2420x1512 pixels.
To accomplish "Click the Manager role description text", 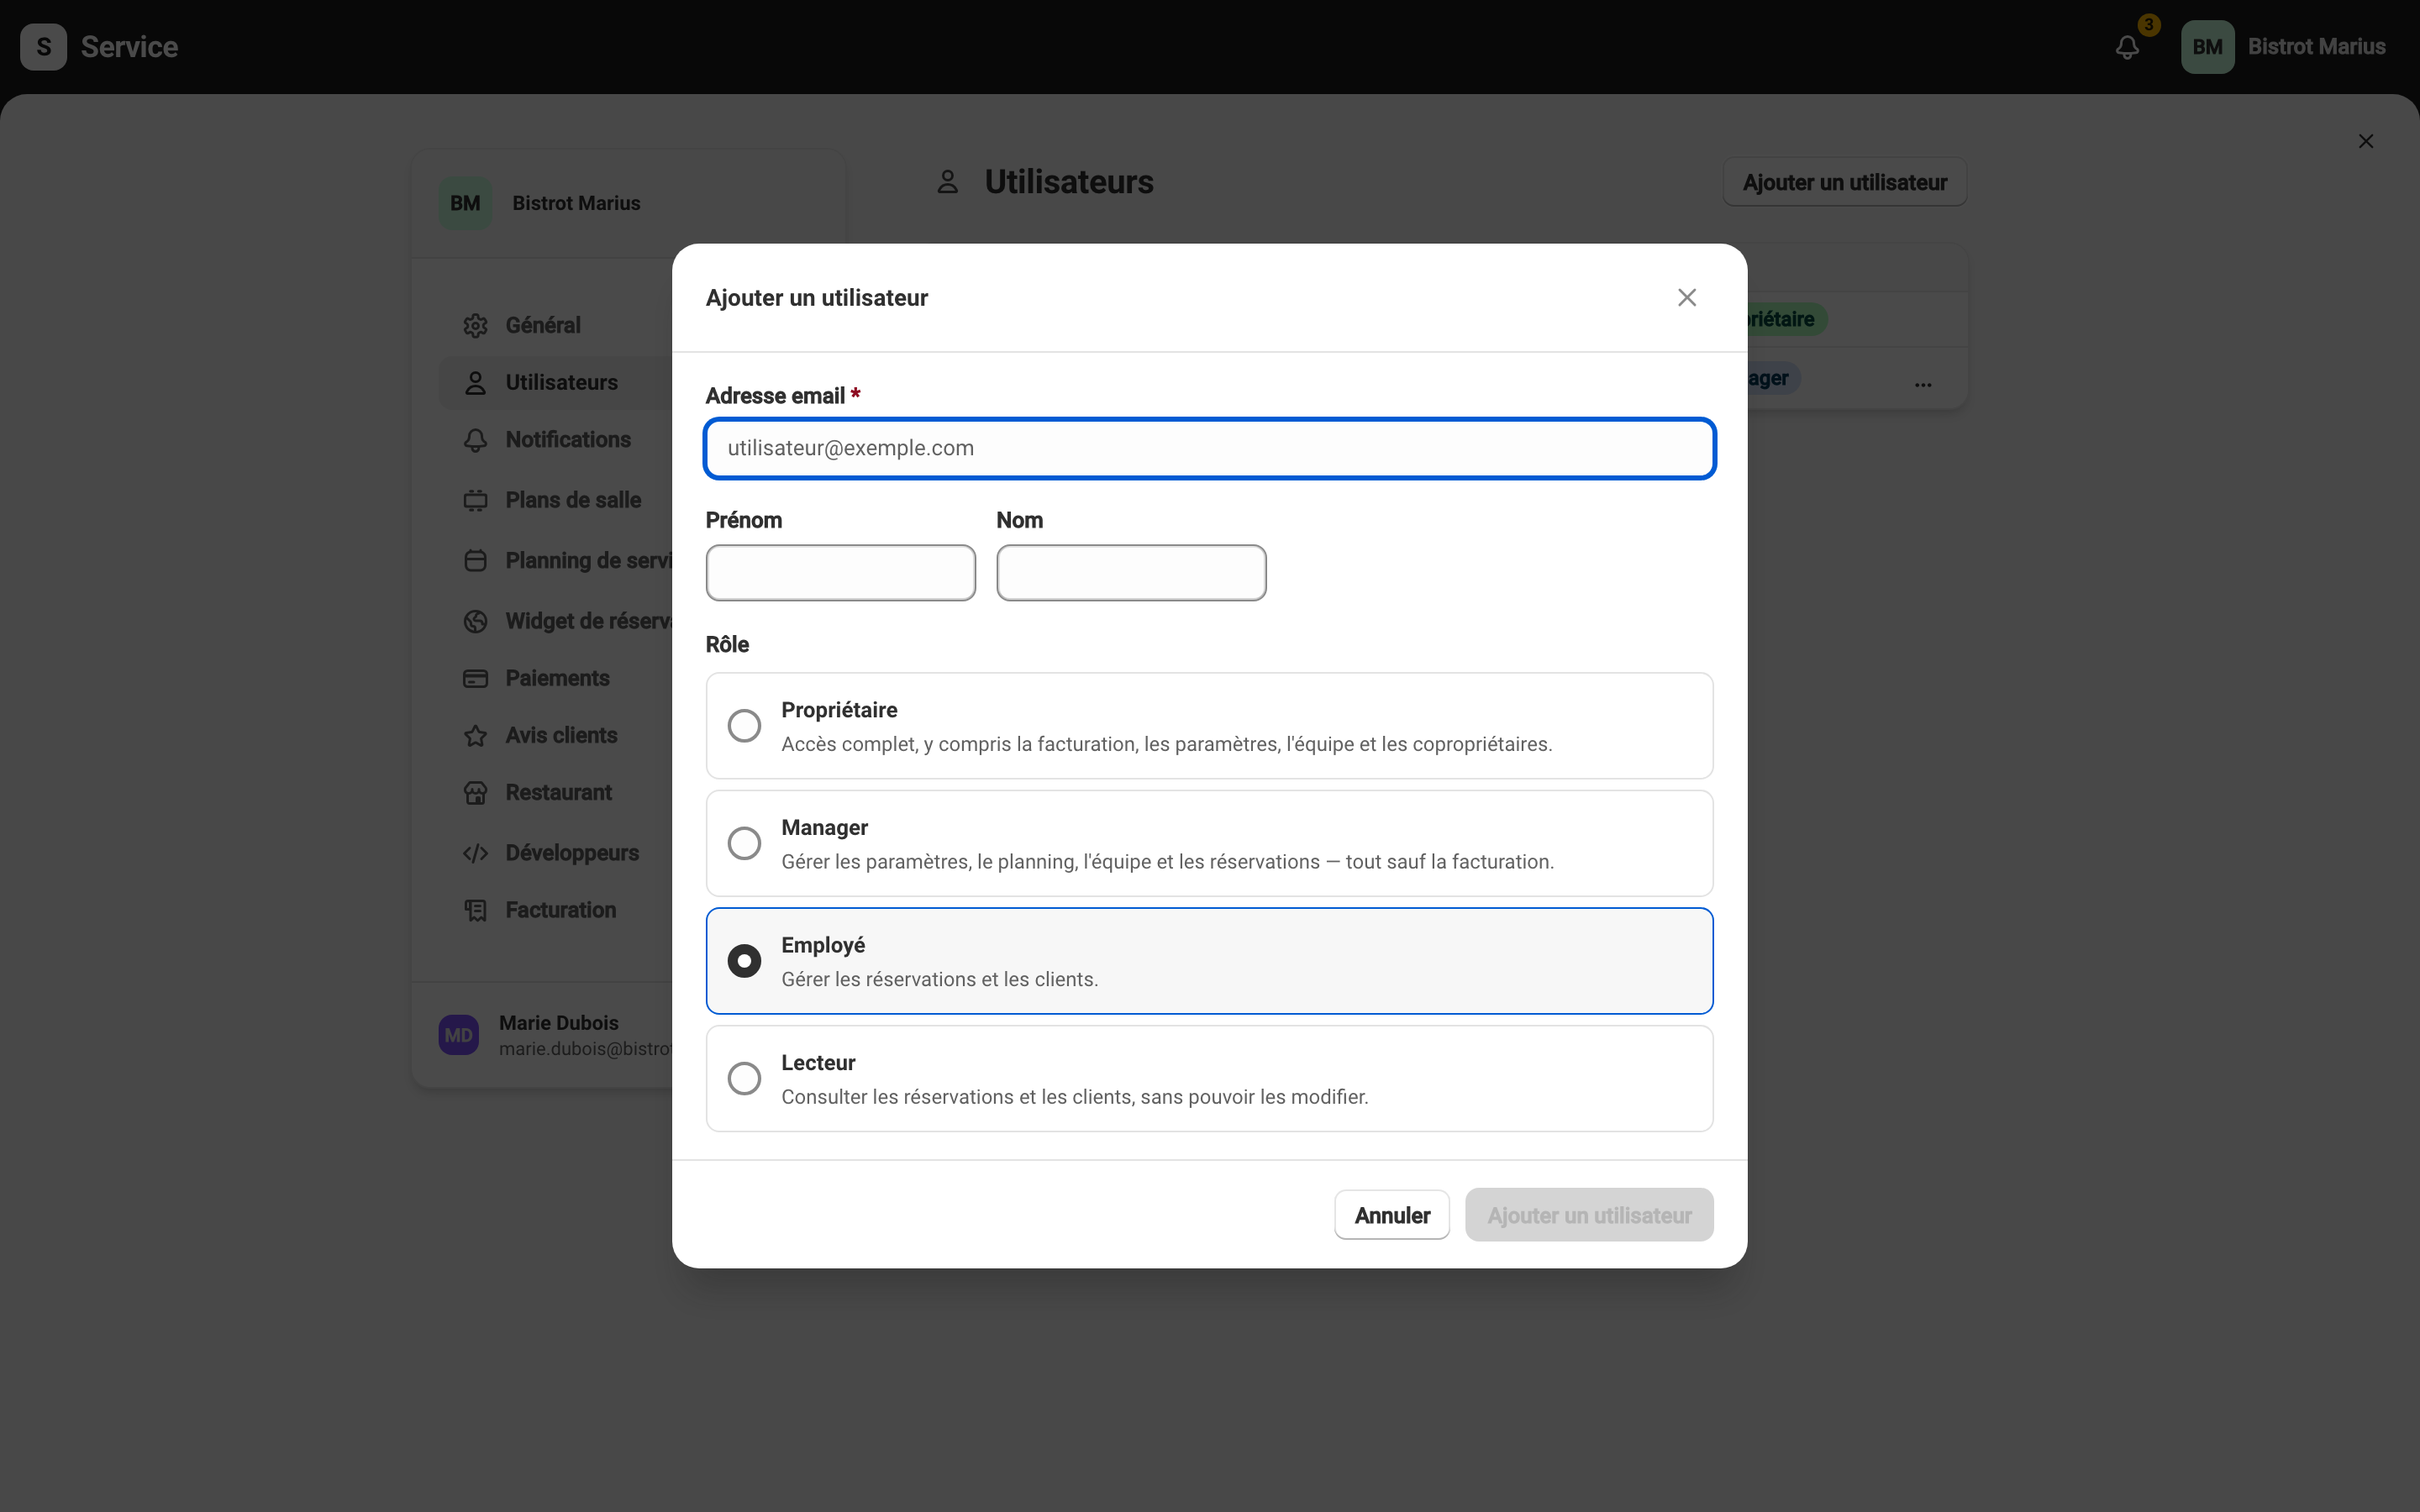I will (1168, 862).
